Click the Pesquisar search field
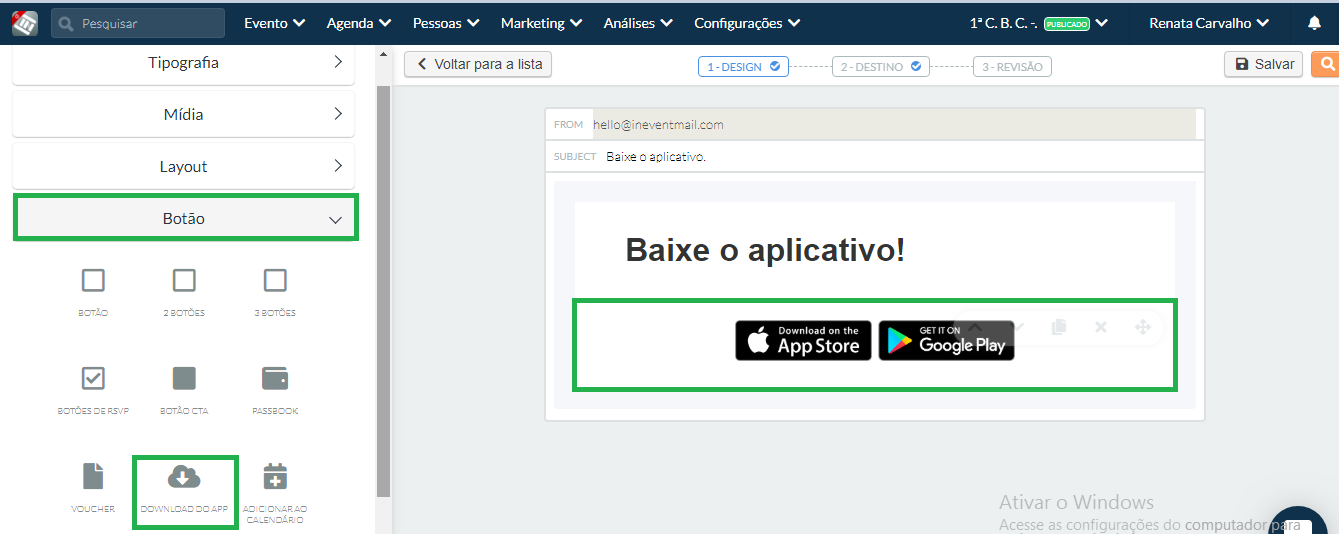The width and height of the screenshot is (1339, 534). click(x=138, y=23)
